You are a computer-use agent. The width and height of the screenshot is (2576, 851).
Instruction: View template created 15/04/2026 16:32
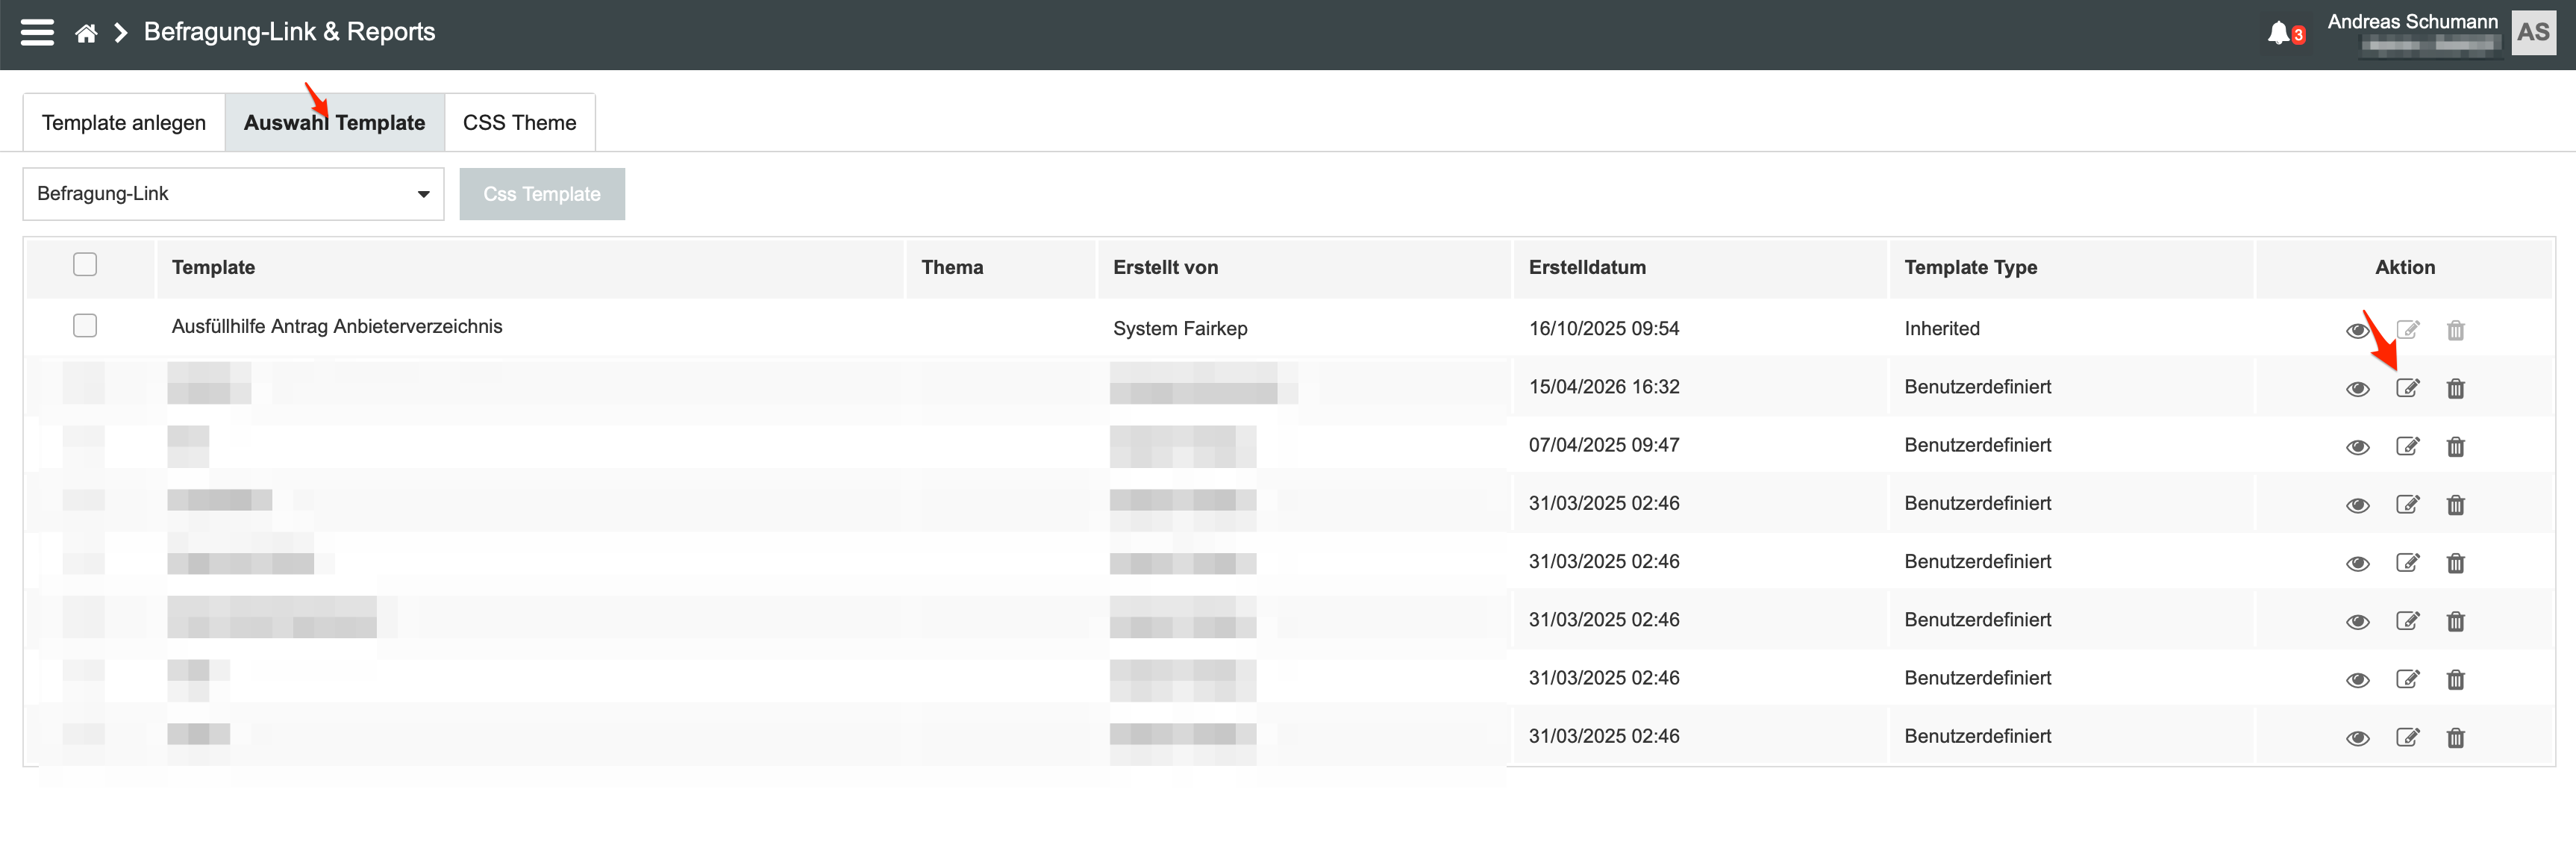coord(2357,388)
